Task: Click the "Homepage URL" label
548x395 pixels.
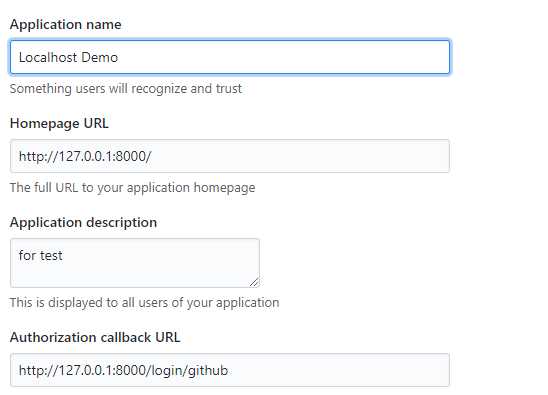Action: click(59, 123)
